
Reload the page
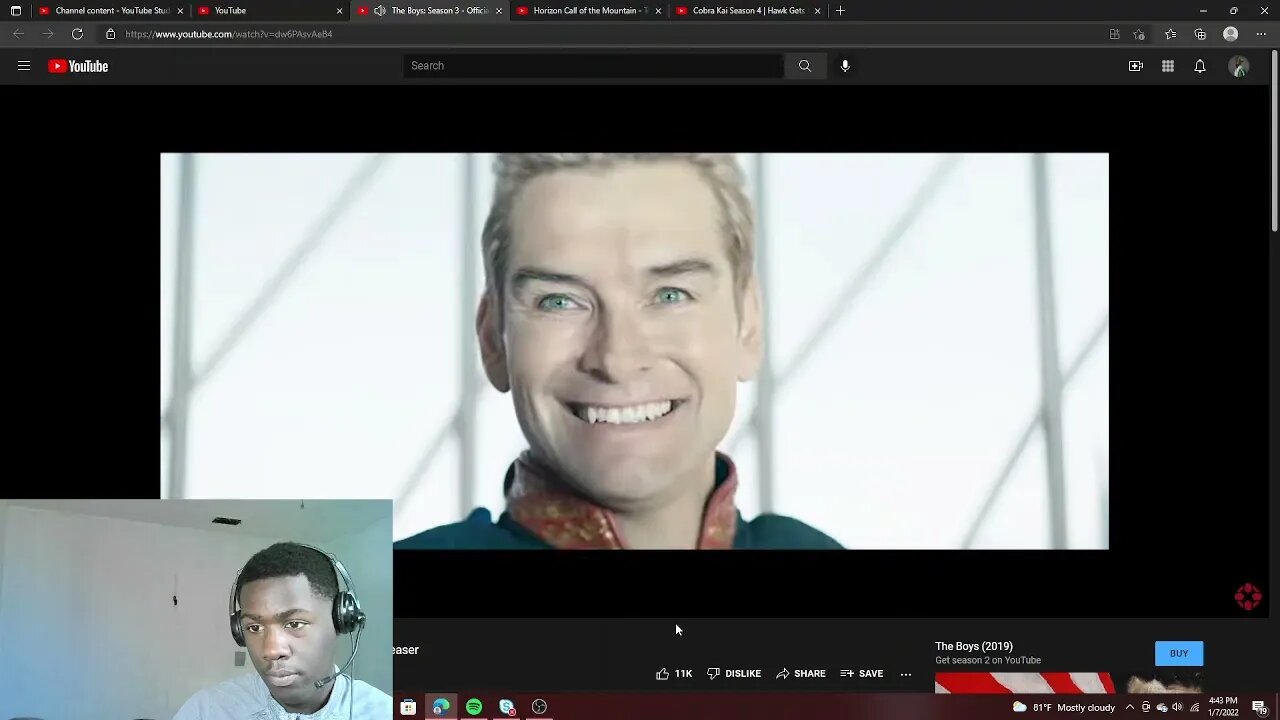[x=77, y=34]
